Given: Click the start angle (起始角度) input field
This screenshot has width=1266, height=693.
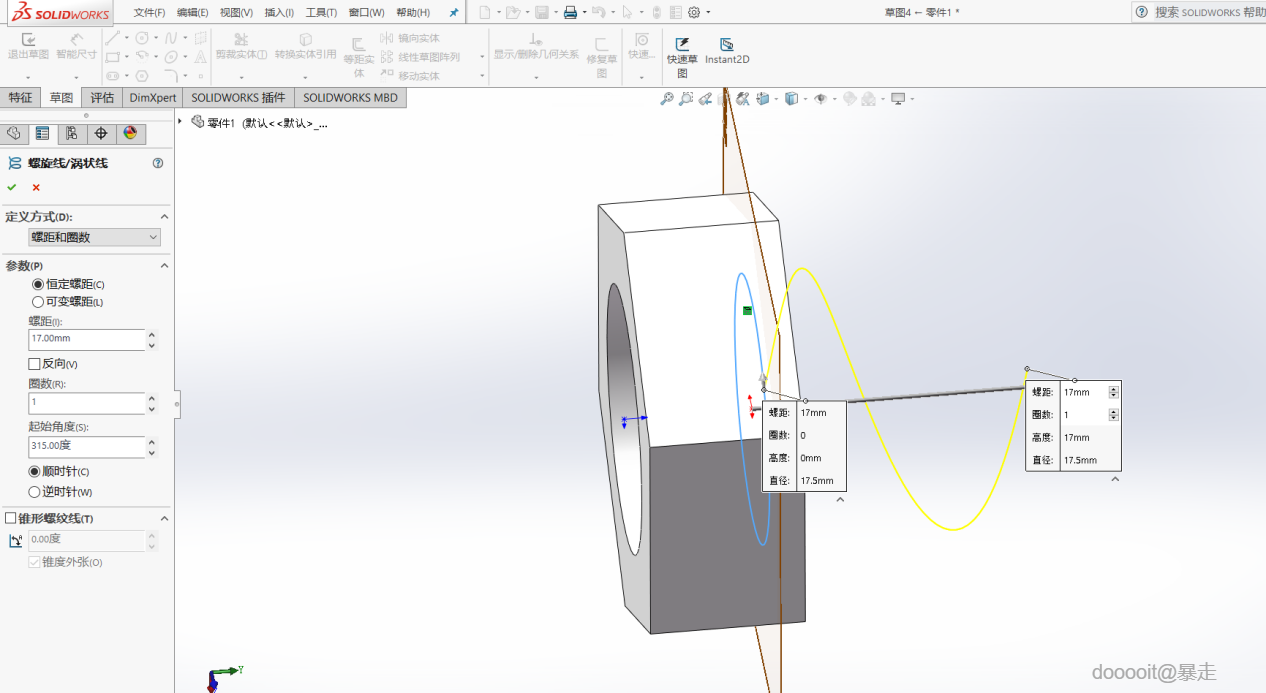Looking at the screenshot, I should coord(87,447).
